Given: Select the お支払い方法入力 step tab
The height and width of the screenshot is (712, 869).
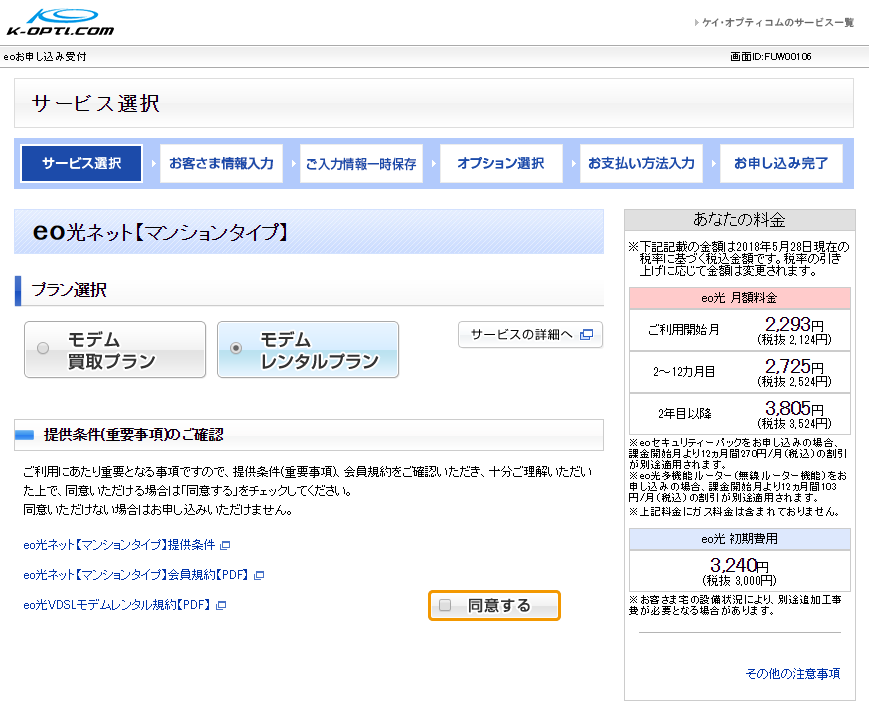Looking at the screenshot, I should point(641,163).
